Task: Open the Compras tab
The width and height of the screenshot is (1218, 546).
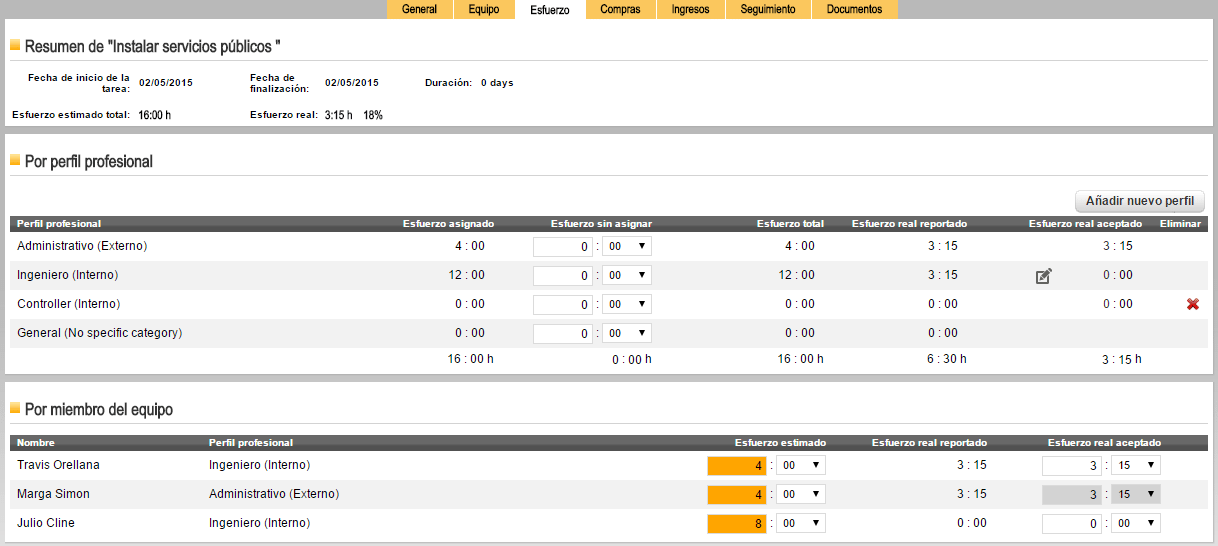Action: click(620, 9)
